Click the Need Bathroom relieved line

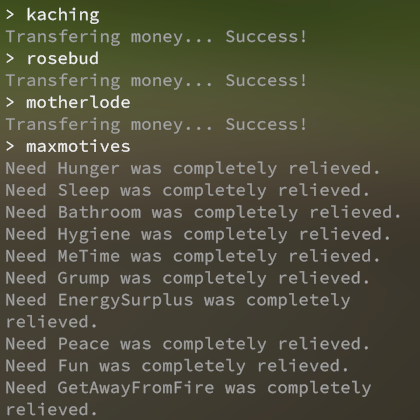point(203,213)
